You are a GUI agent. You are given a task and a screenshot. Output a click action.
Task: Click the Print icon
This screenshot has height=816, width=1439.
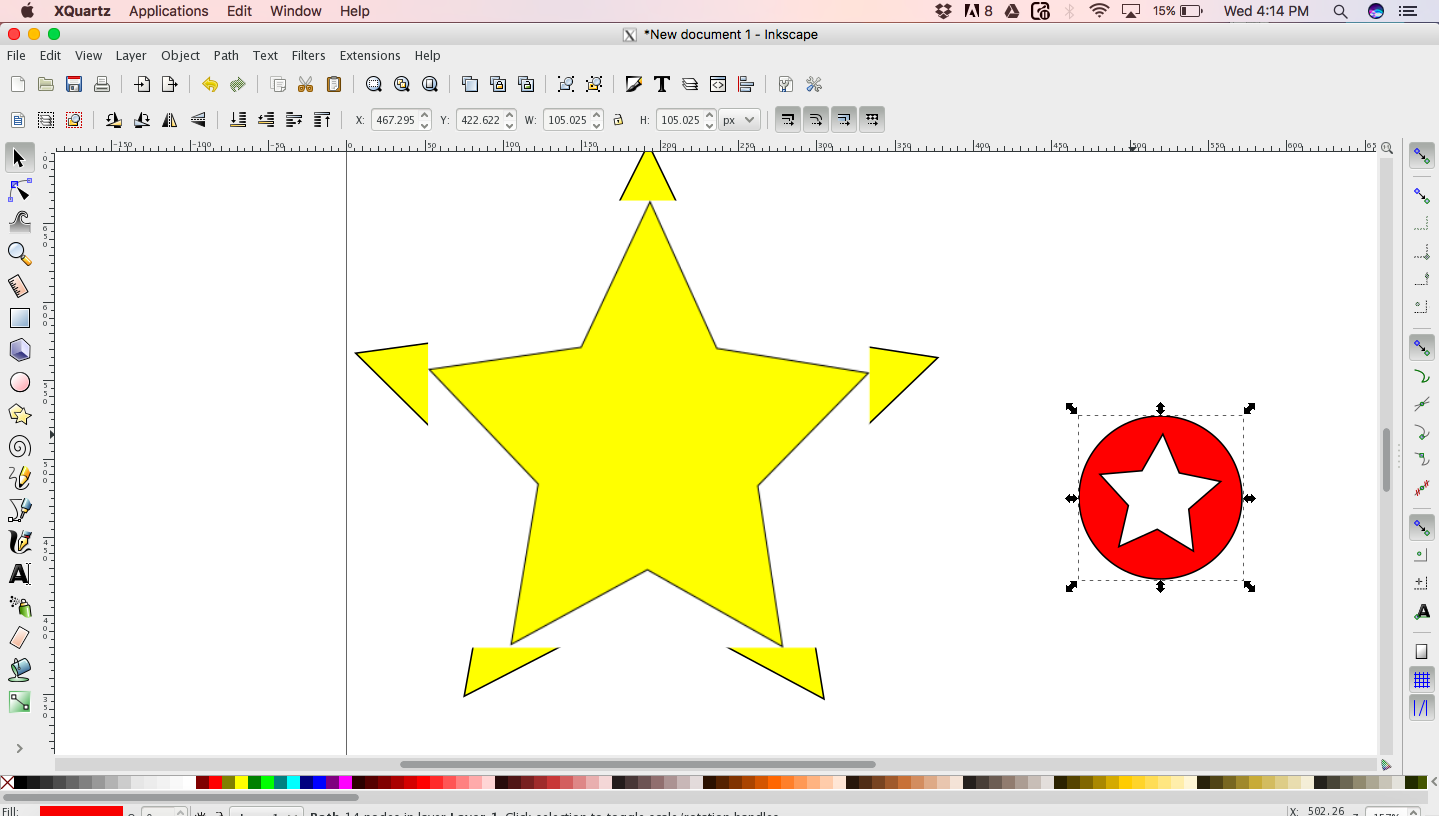(101, 84)
